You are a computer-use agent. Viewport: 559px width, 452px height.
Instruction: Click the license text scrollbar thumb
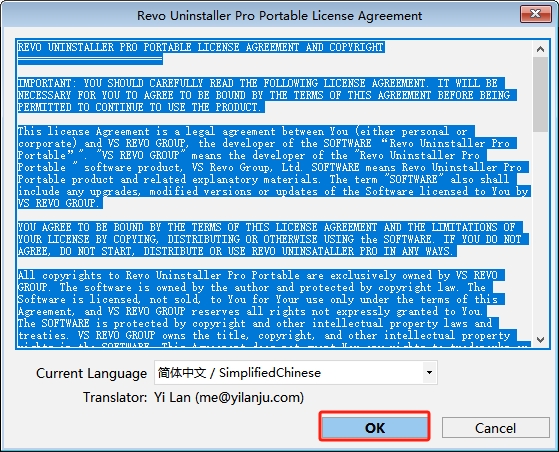540,94
